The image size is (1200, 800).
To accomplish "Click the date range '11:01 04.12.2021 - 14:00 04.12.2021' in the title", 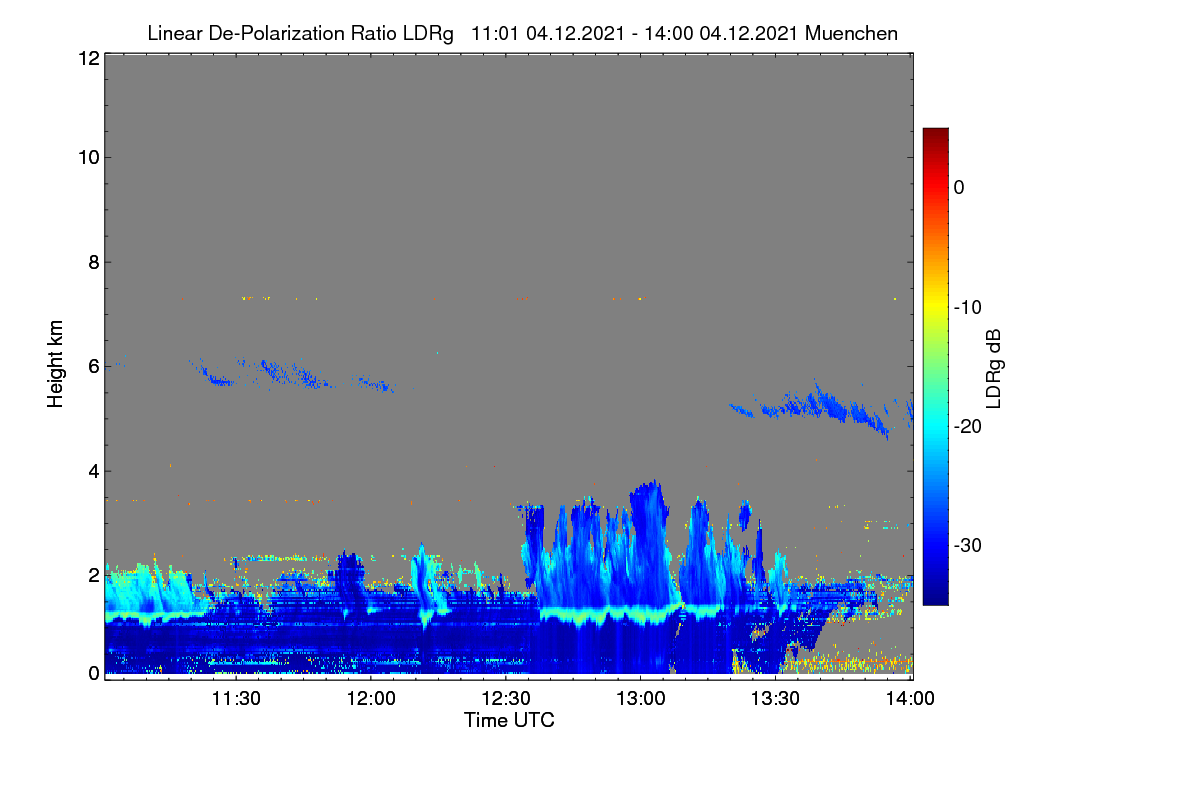I will [x=634, y=34].
